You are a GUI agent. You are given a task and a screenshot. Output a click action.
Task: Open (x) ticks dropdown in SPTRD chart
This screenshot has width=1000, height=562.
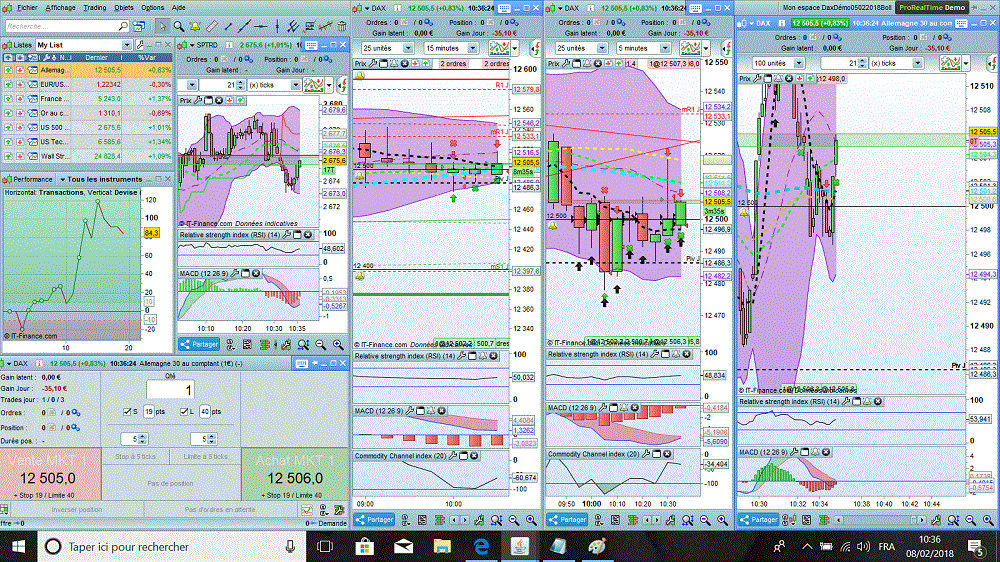coord(295,85)
